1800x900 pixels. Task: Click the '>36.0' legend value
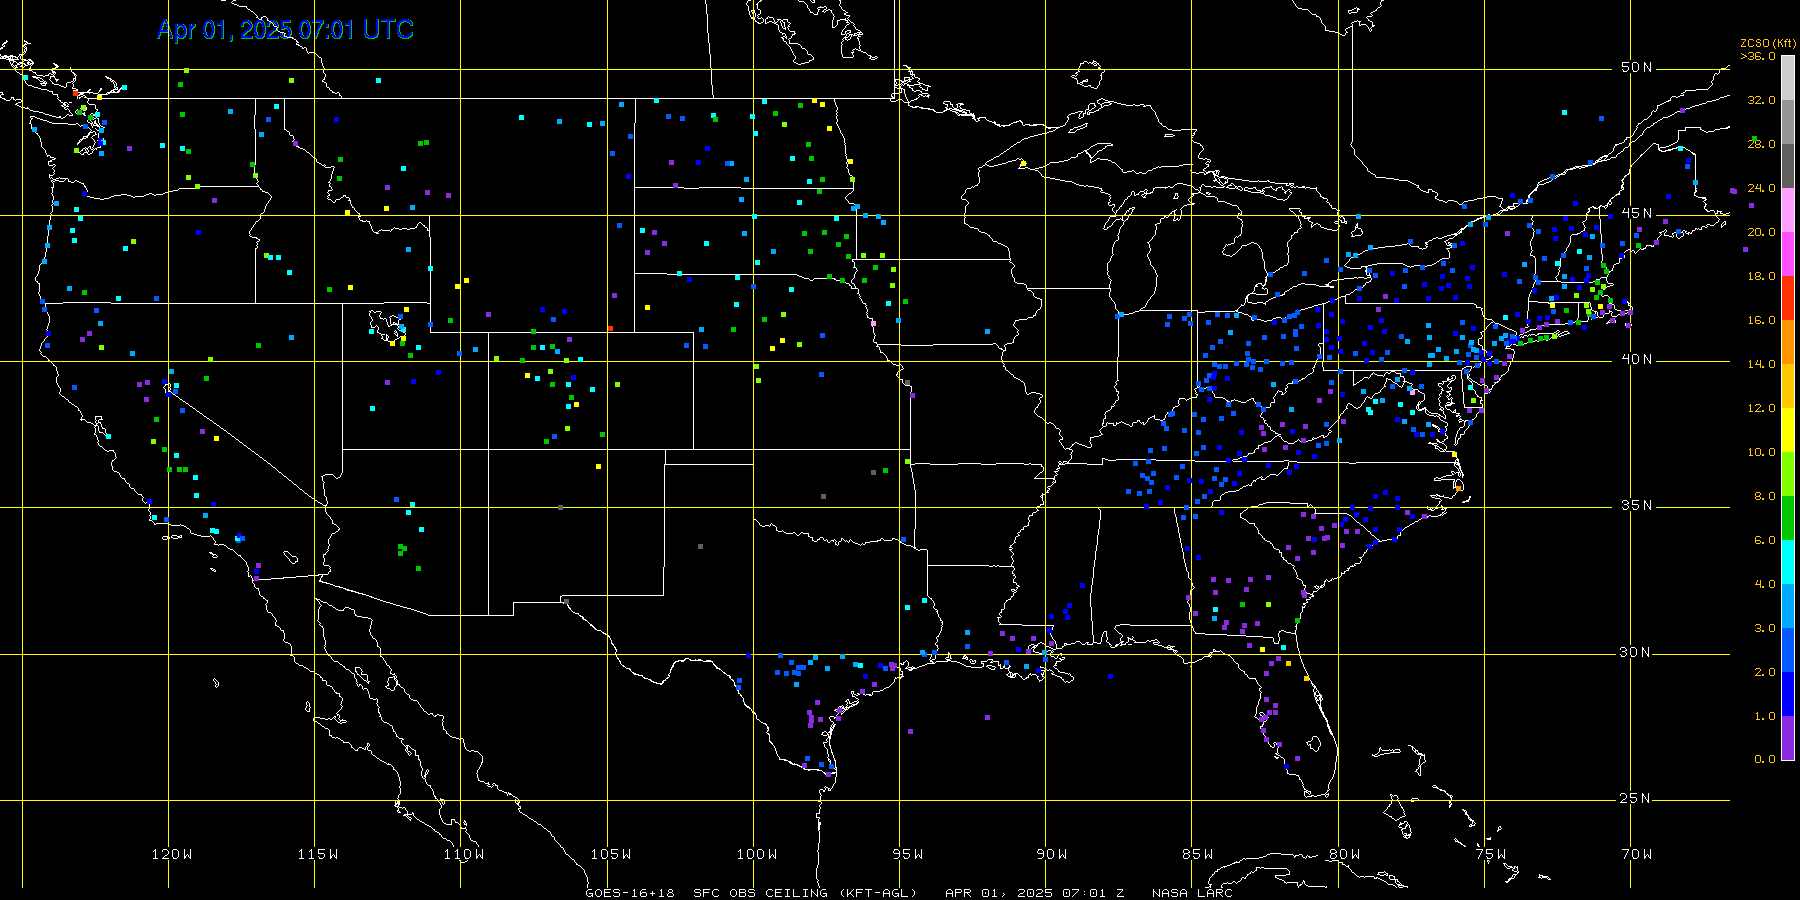(1758, 56)
